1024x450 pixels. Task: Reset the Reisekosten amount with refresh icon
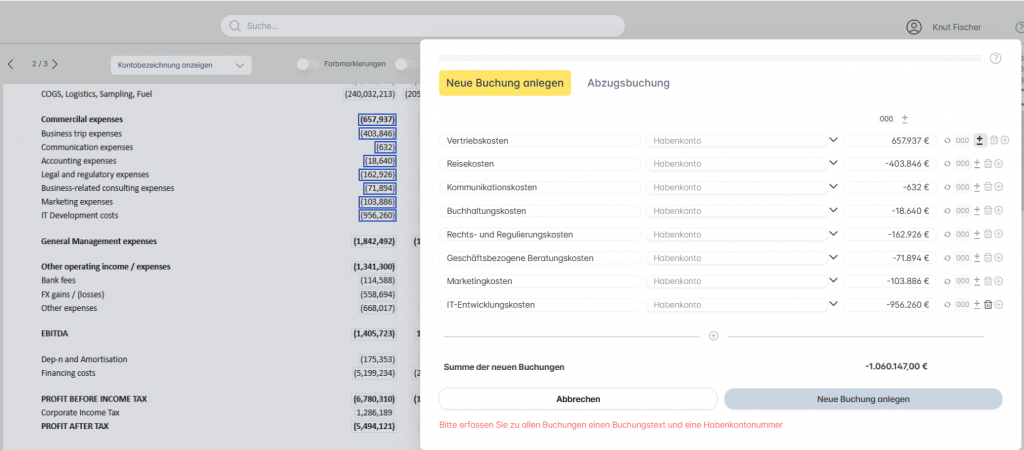coord(948,164)
